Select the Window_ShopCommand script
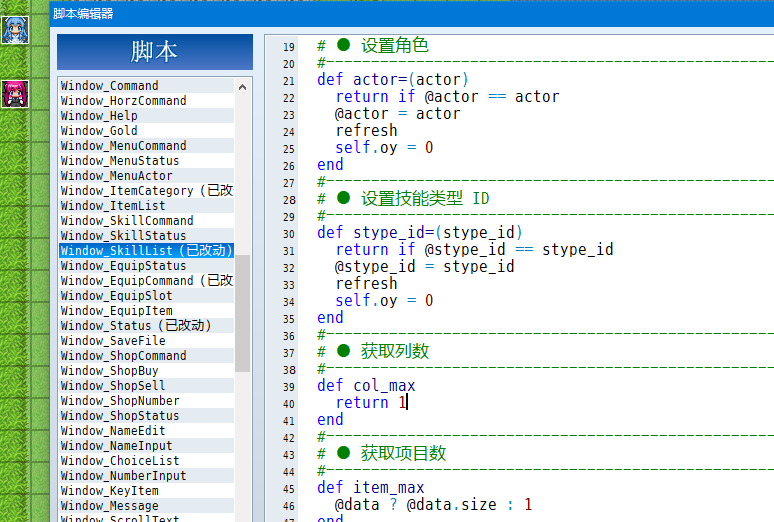The image size is (774, 522). pos(147,356)
